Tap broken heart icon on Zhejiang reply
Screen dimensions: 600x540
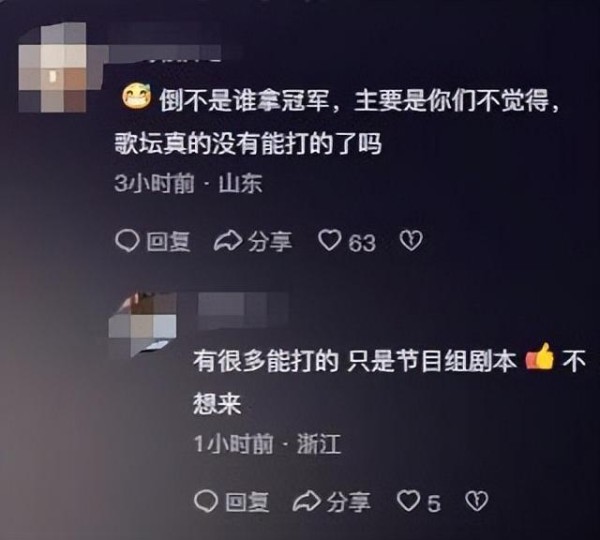coord(476,501)
